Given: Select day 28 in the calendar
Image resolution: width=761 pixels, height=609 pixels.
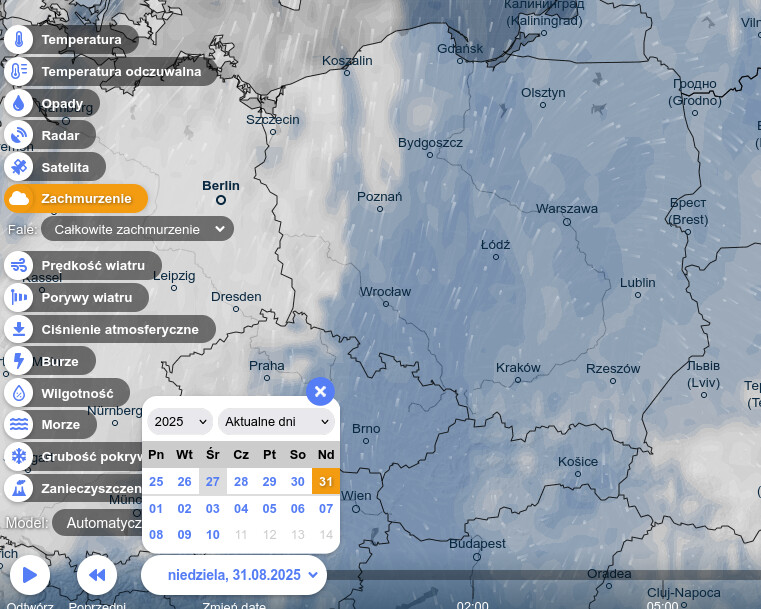Looking at the screenshot, I should pos(241,482).
